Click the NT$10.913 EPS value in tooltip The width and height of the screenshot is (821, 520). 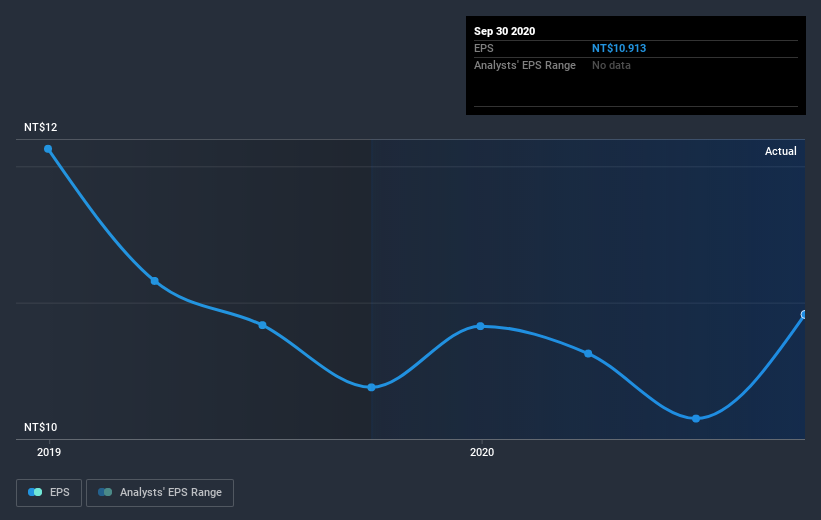pyautogui.click(x=619, y=48)
